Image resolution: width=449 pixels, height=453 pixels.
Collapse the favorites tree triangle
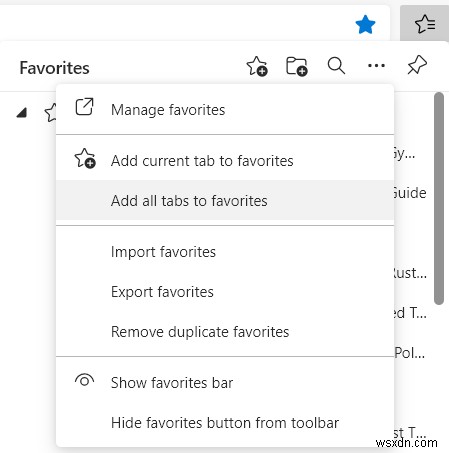[x=22, y=113]
